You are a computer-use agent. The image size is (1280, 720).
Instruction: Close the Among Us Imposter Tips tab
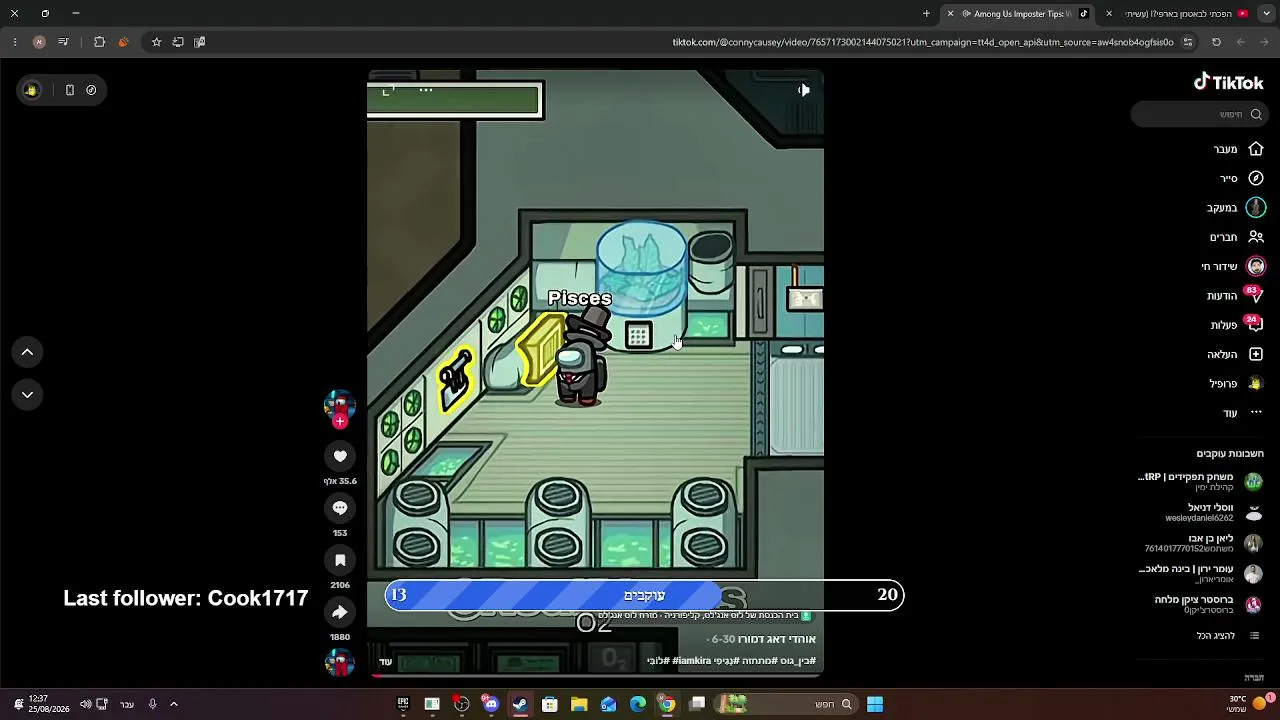[x=950, y=14]
